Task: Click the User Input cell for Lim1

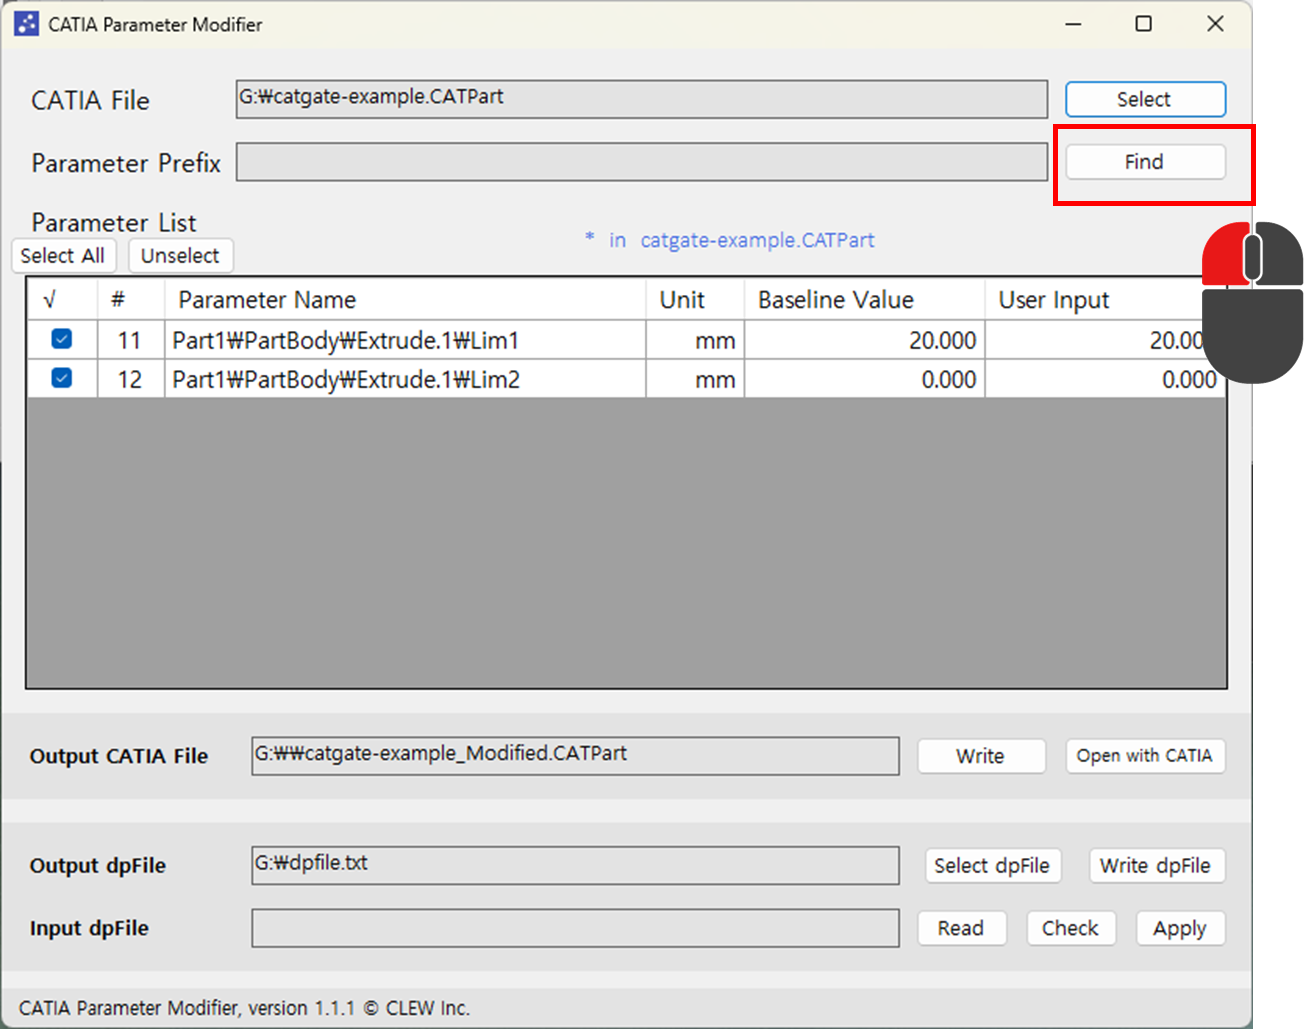Action: coord(1105,340)
